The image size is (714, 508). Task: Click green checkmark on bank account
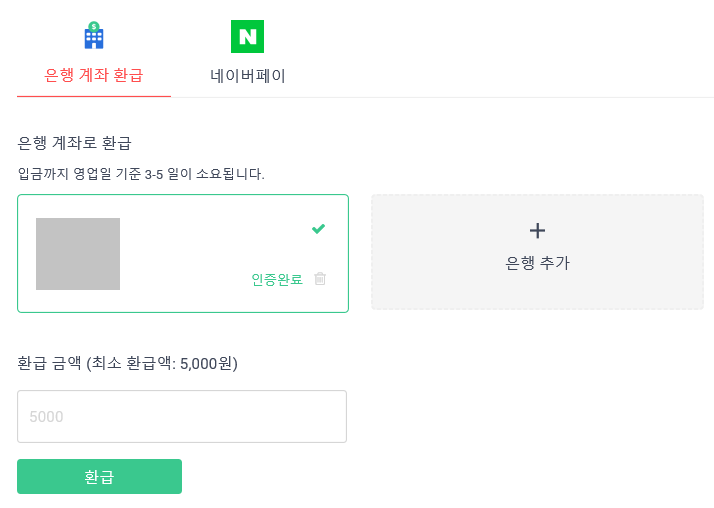tap(318, 229)
